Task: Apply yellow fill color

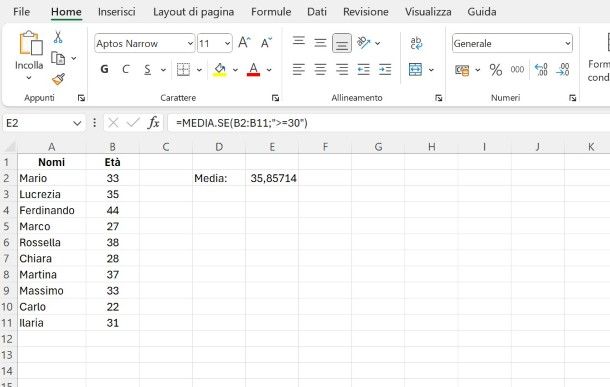Action: coord(220,70)
